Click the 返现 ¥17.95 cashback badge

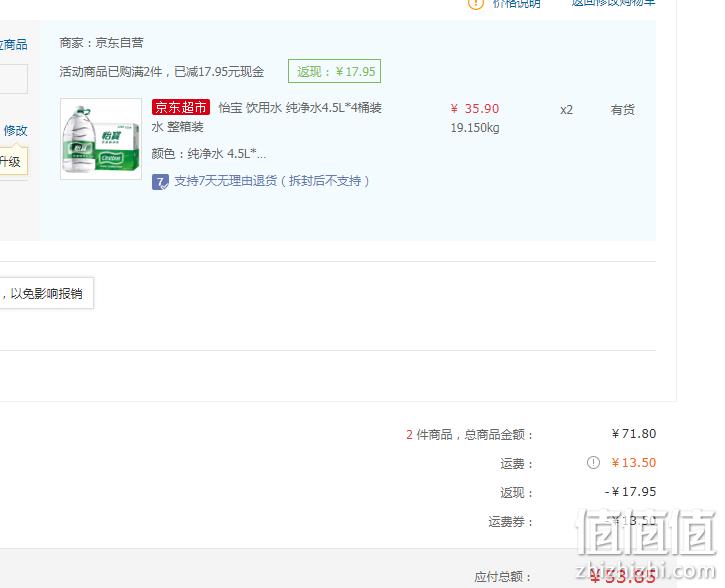click(334, 71)
